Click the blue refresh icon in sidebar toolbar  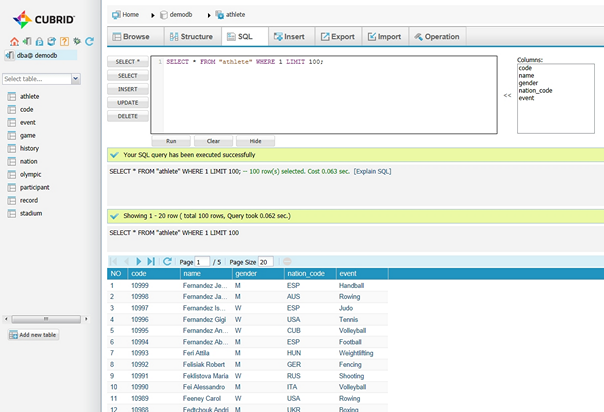(x=90, y=41)
